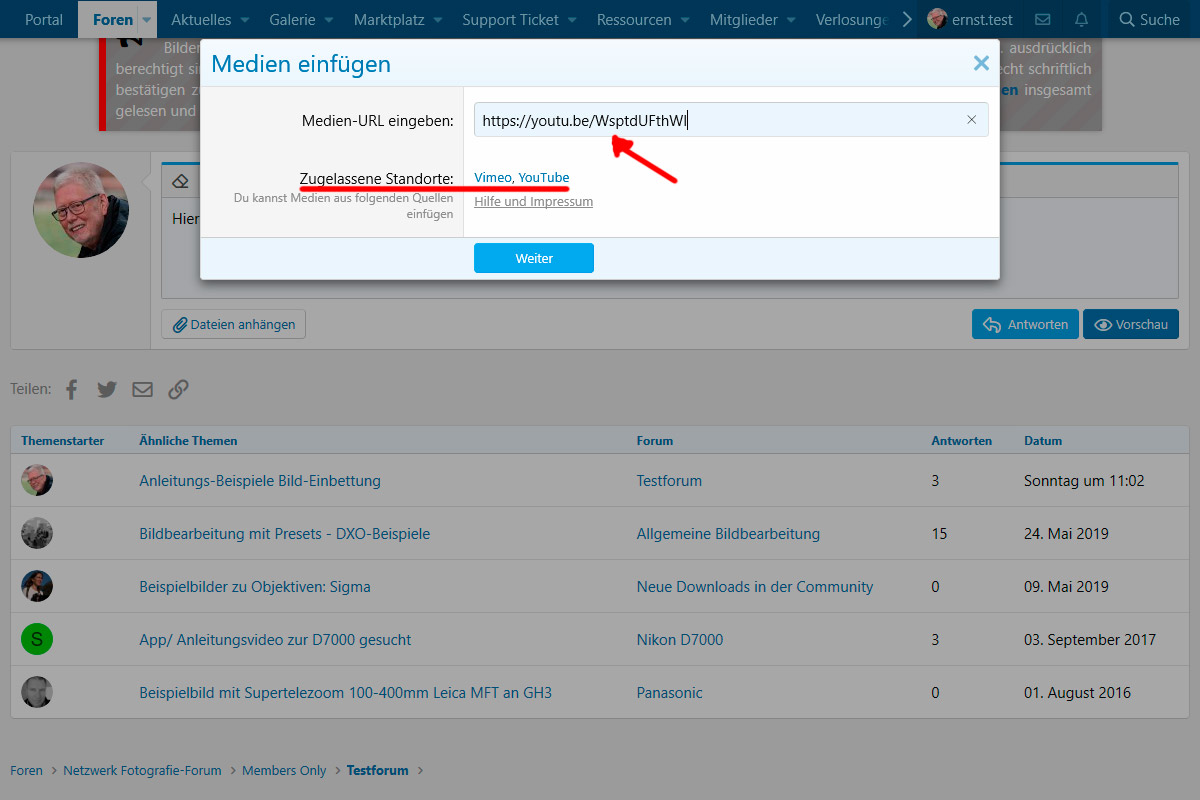The image size is (1200, 800).
Task: Open the Portal nav item
Action: 44,19
